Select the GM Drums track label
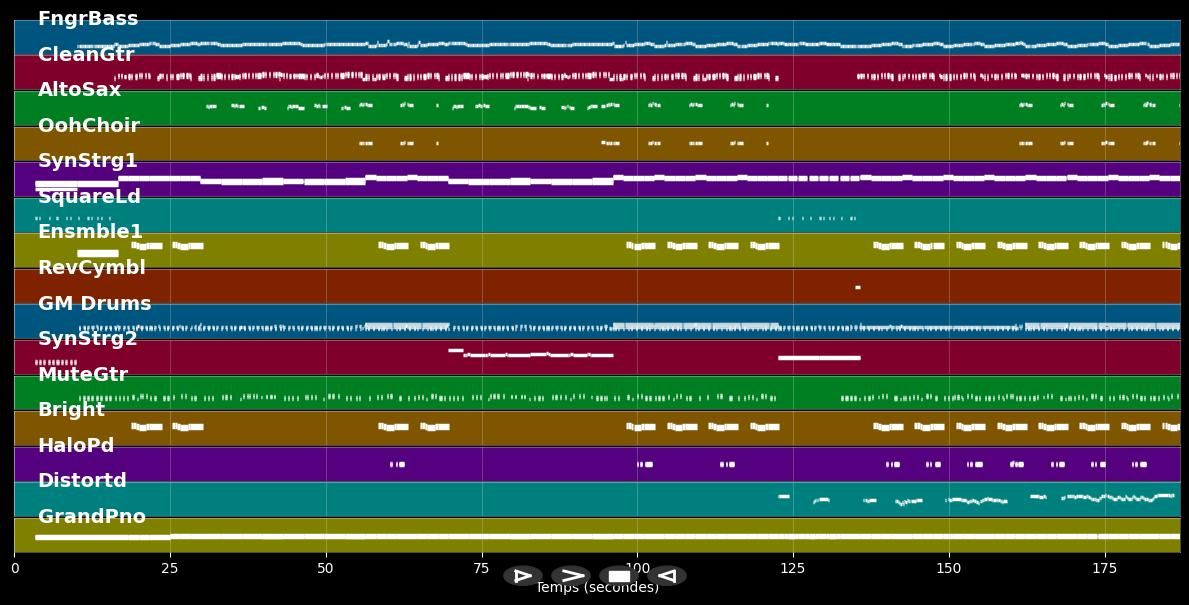 click(x=94, y=304)
